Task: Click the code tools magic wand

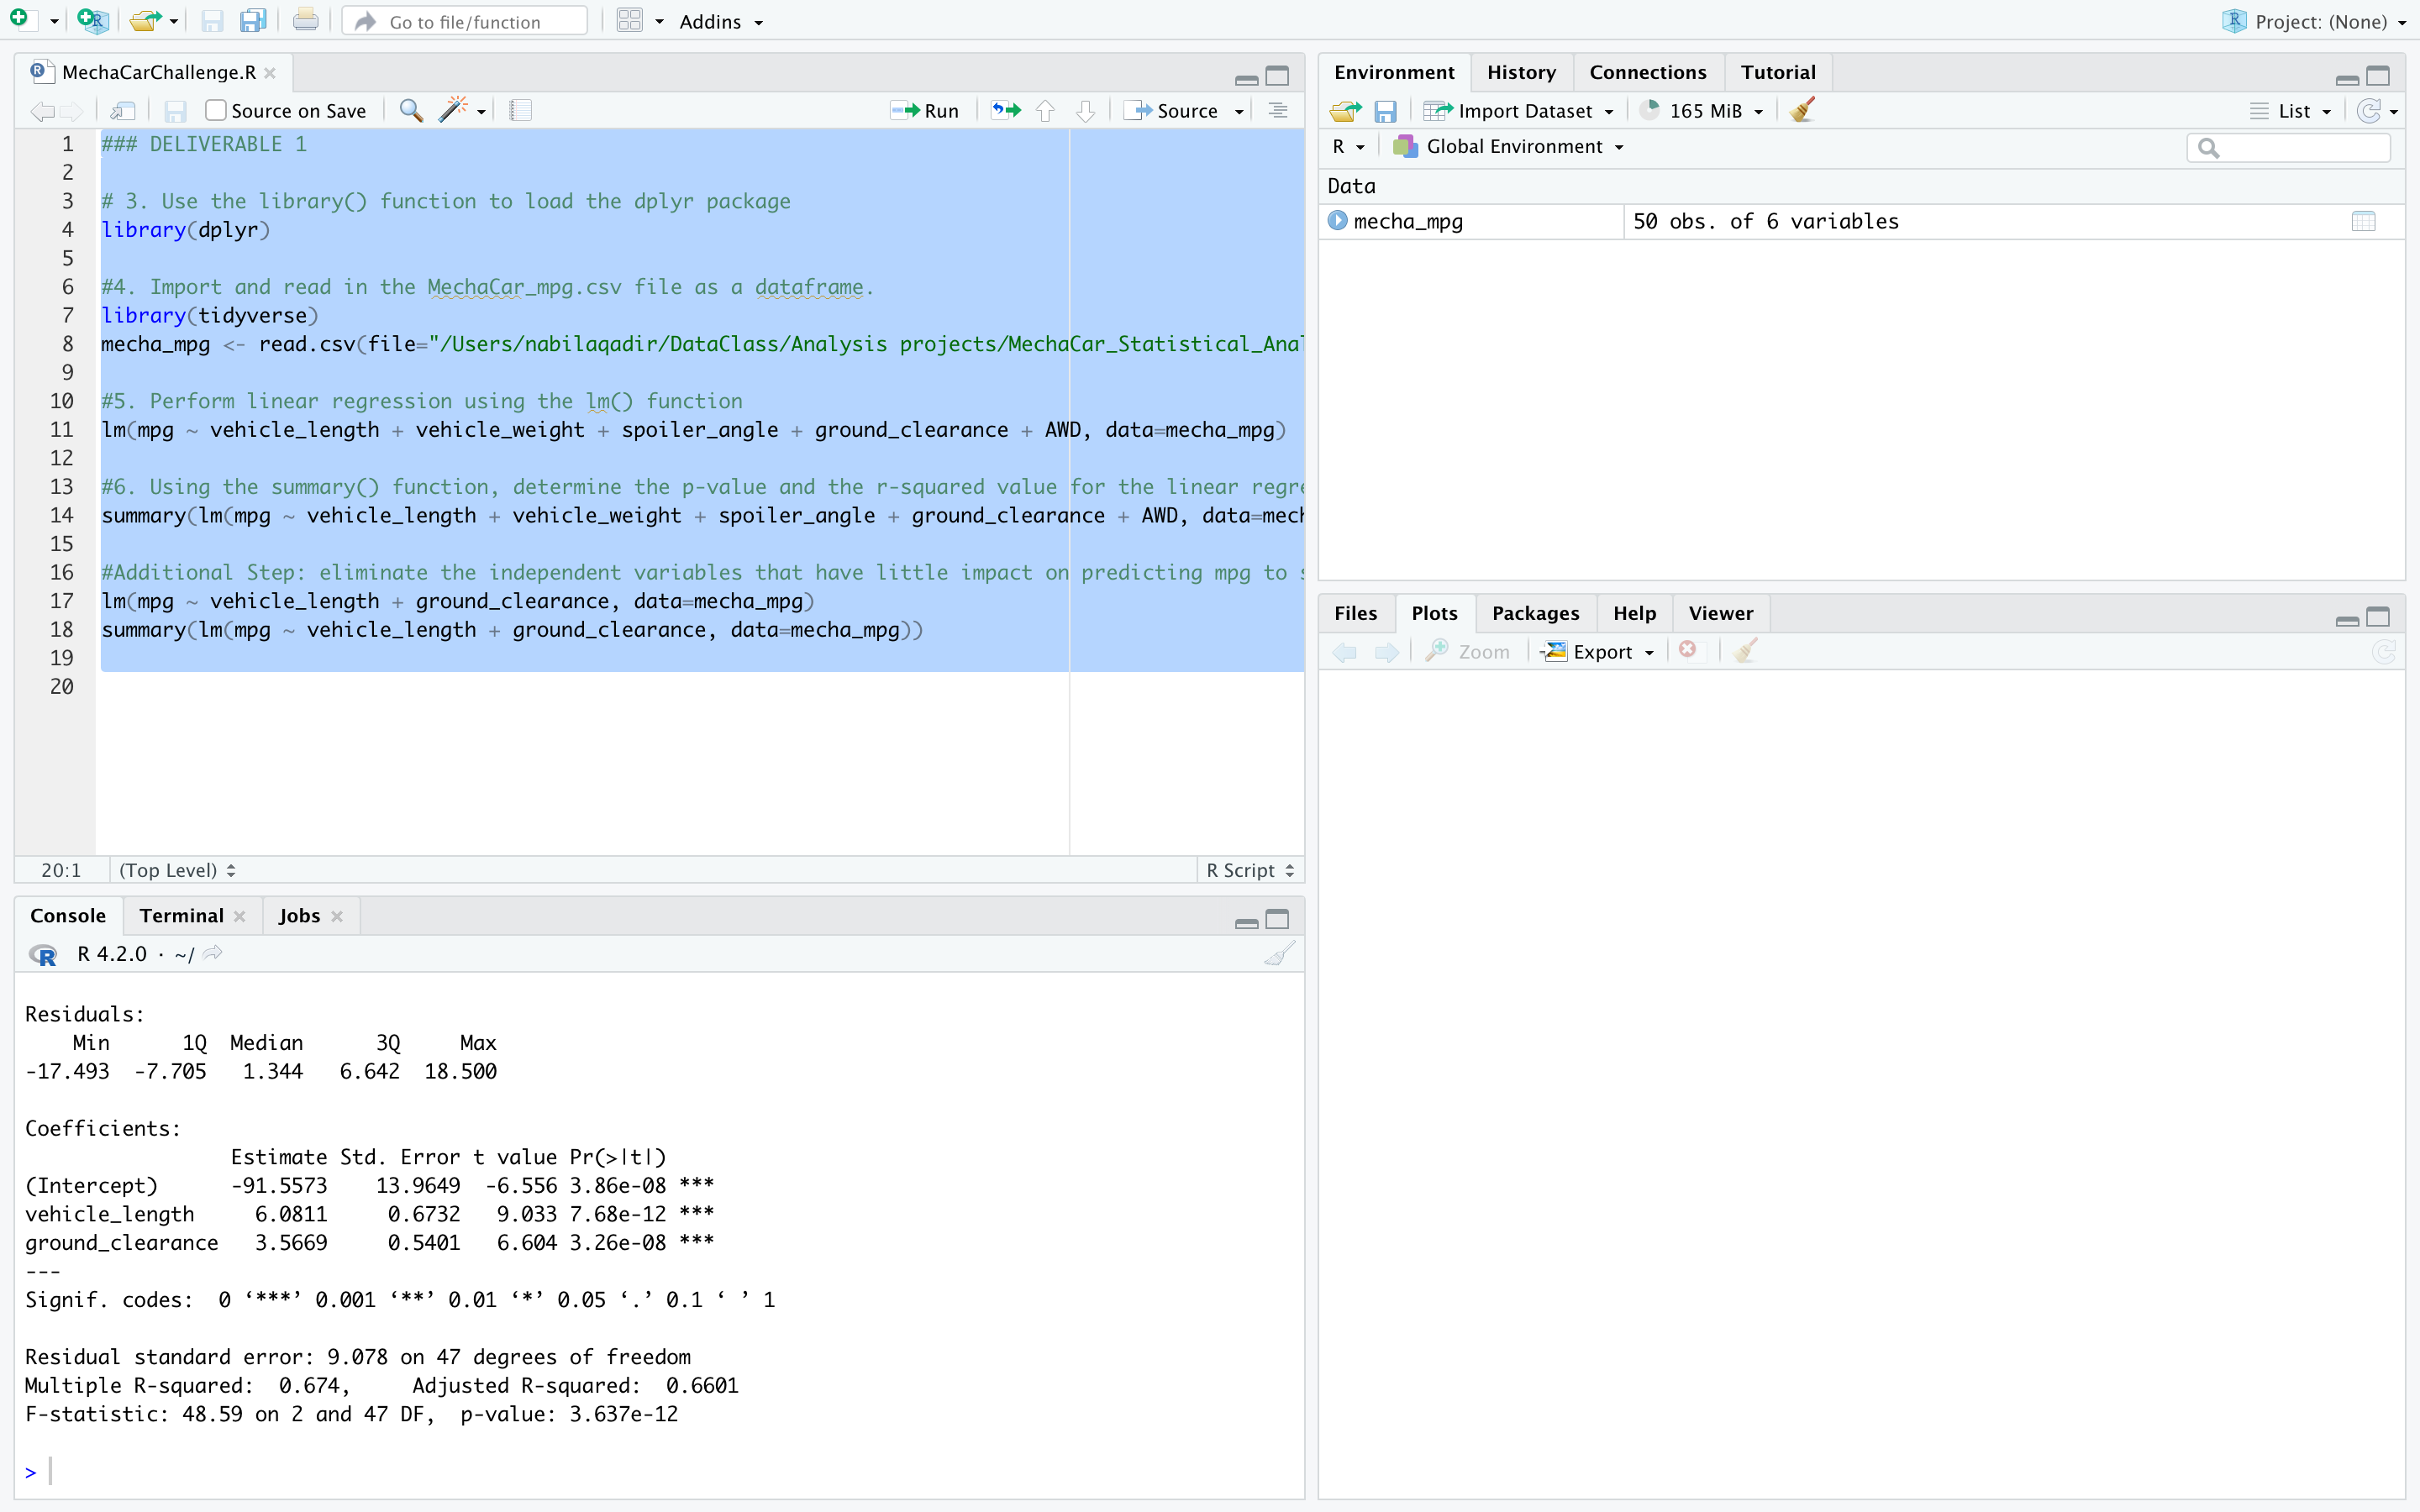Action: click(x=453, y=110)
